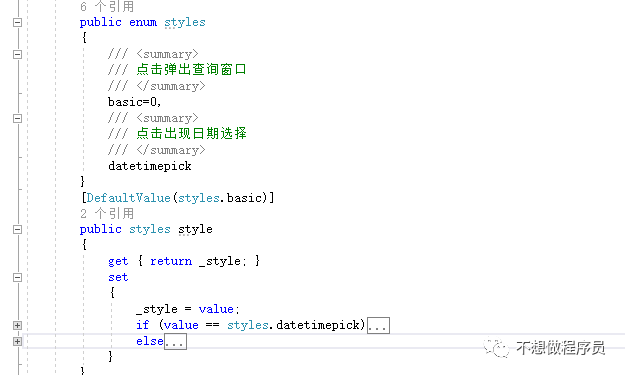Click the 'datetimepick' enum member line
Image resolution: width=625 pixels, height=375 pixels.
(149, 166)
